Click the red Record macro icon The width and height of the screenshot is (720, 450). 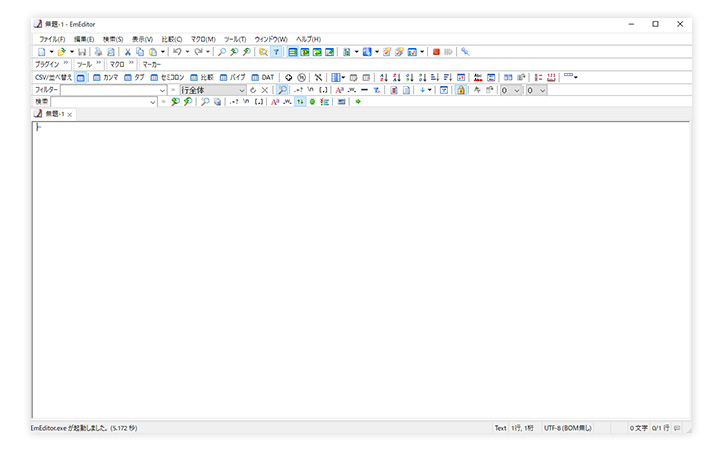(437, 51)
